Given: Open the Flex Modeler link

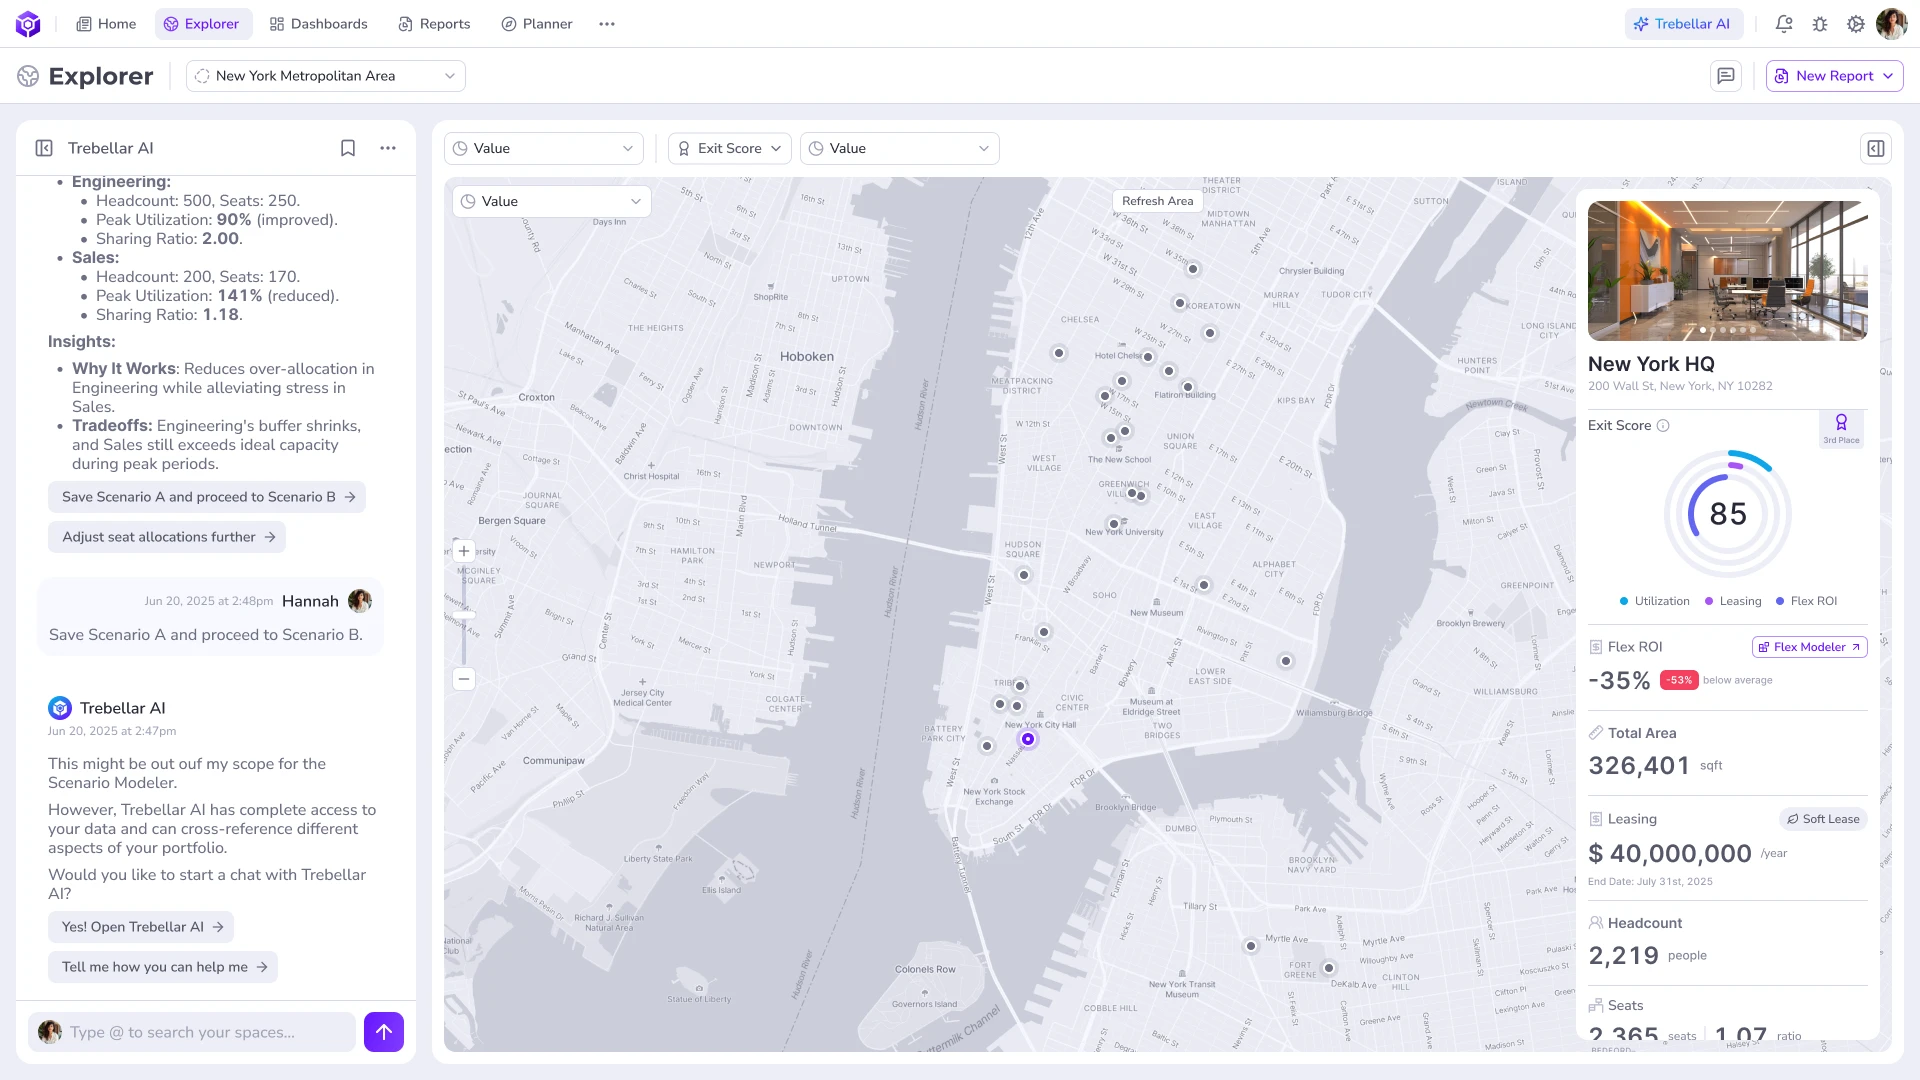Looking at the screenshot, I should point(1809,647).
